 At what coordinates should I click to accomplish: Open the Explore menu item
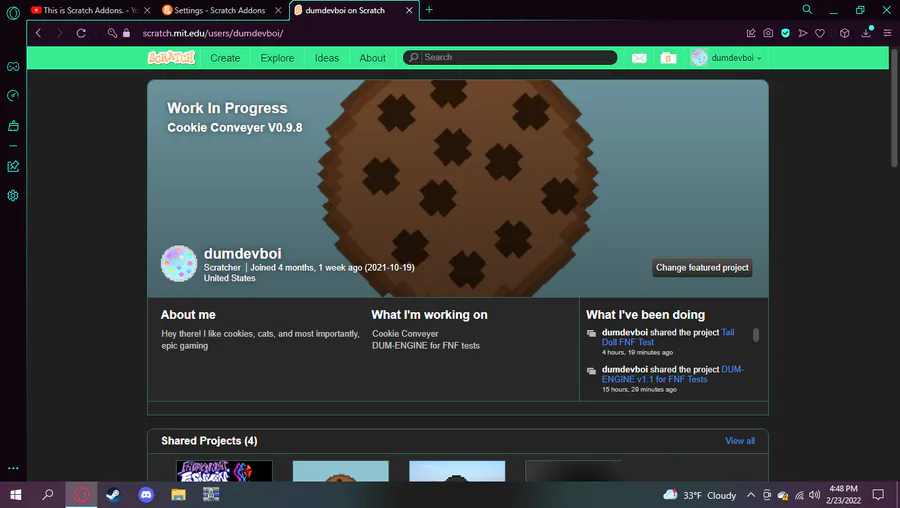pos(277,58)
